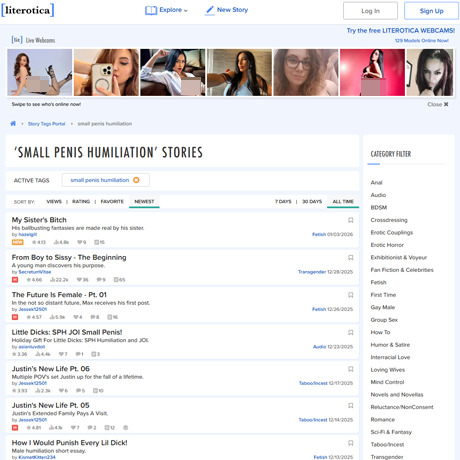Open author SecretumVitae's profile
The height and width of the screenshot is (460, 460).
[x=35, y=272]
